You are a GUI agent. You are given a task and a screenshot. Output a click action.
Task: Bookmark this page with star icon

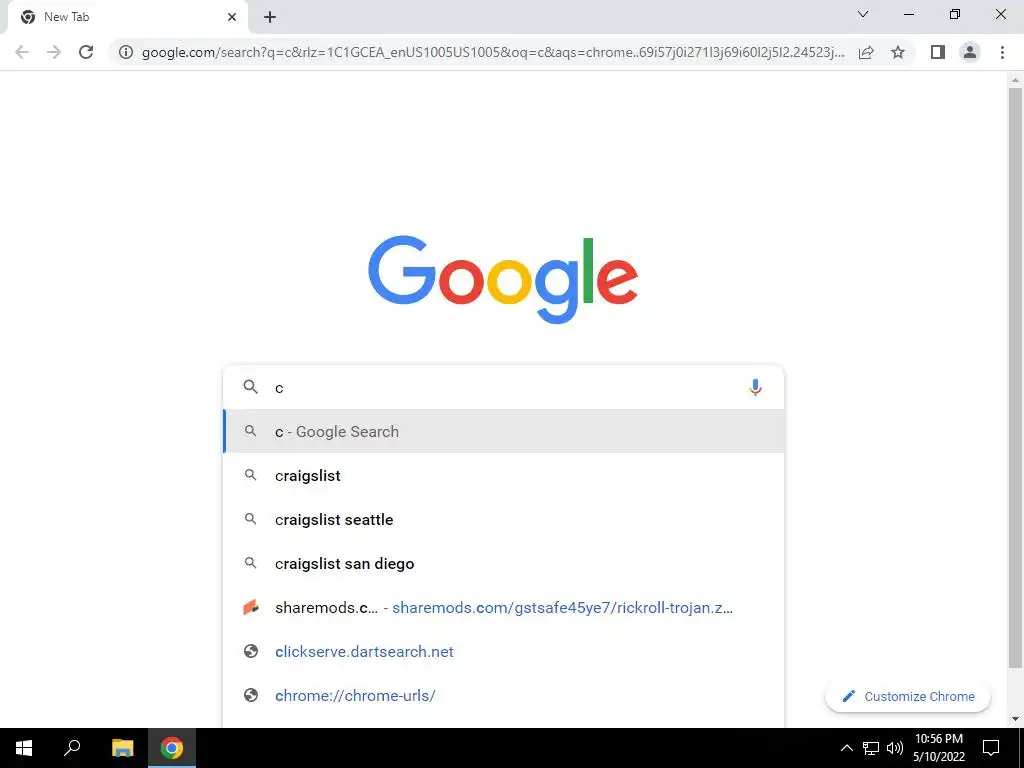[898, 52]
